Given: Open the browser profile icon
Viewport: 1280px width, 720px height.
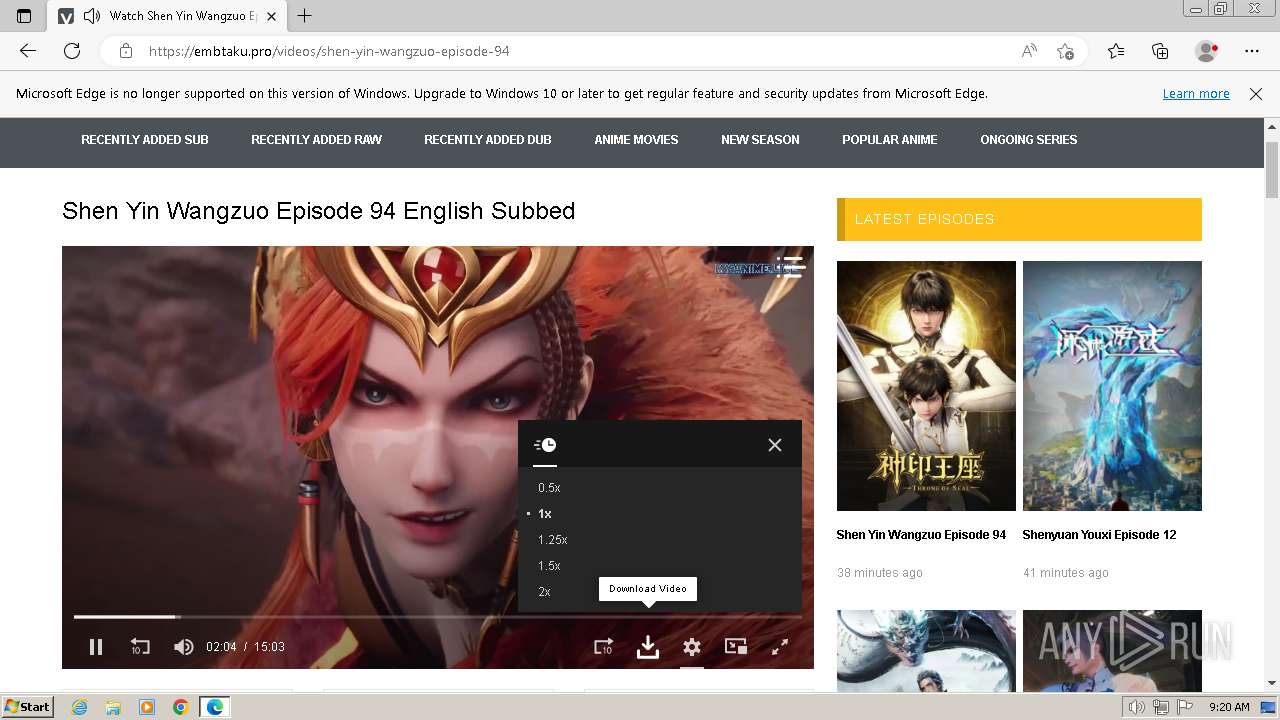Looking at the screenshot, I should point(1206,51).
